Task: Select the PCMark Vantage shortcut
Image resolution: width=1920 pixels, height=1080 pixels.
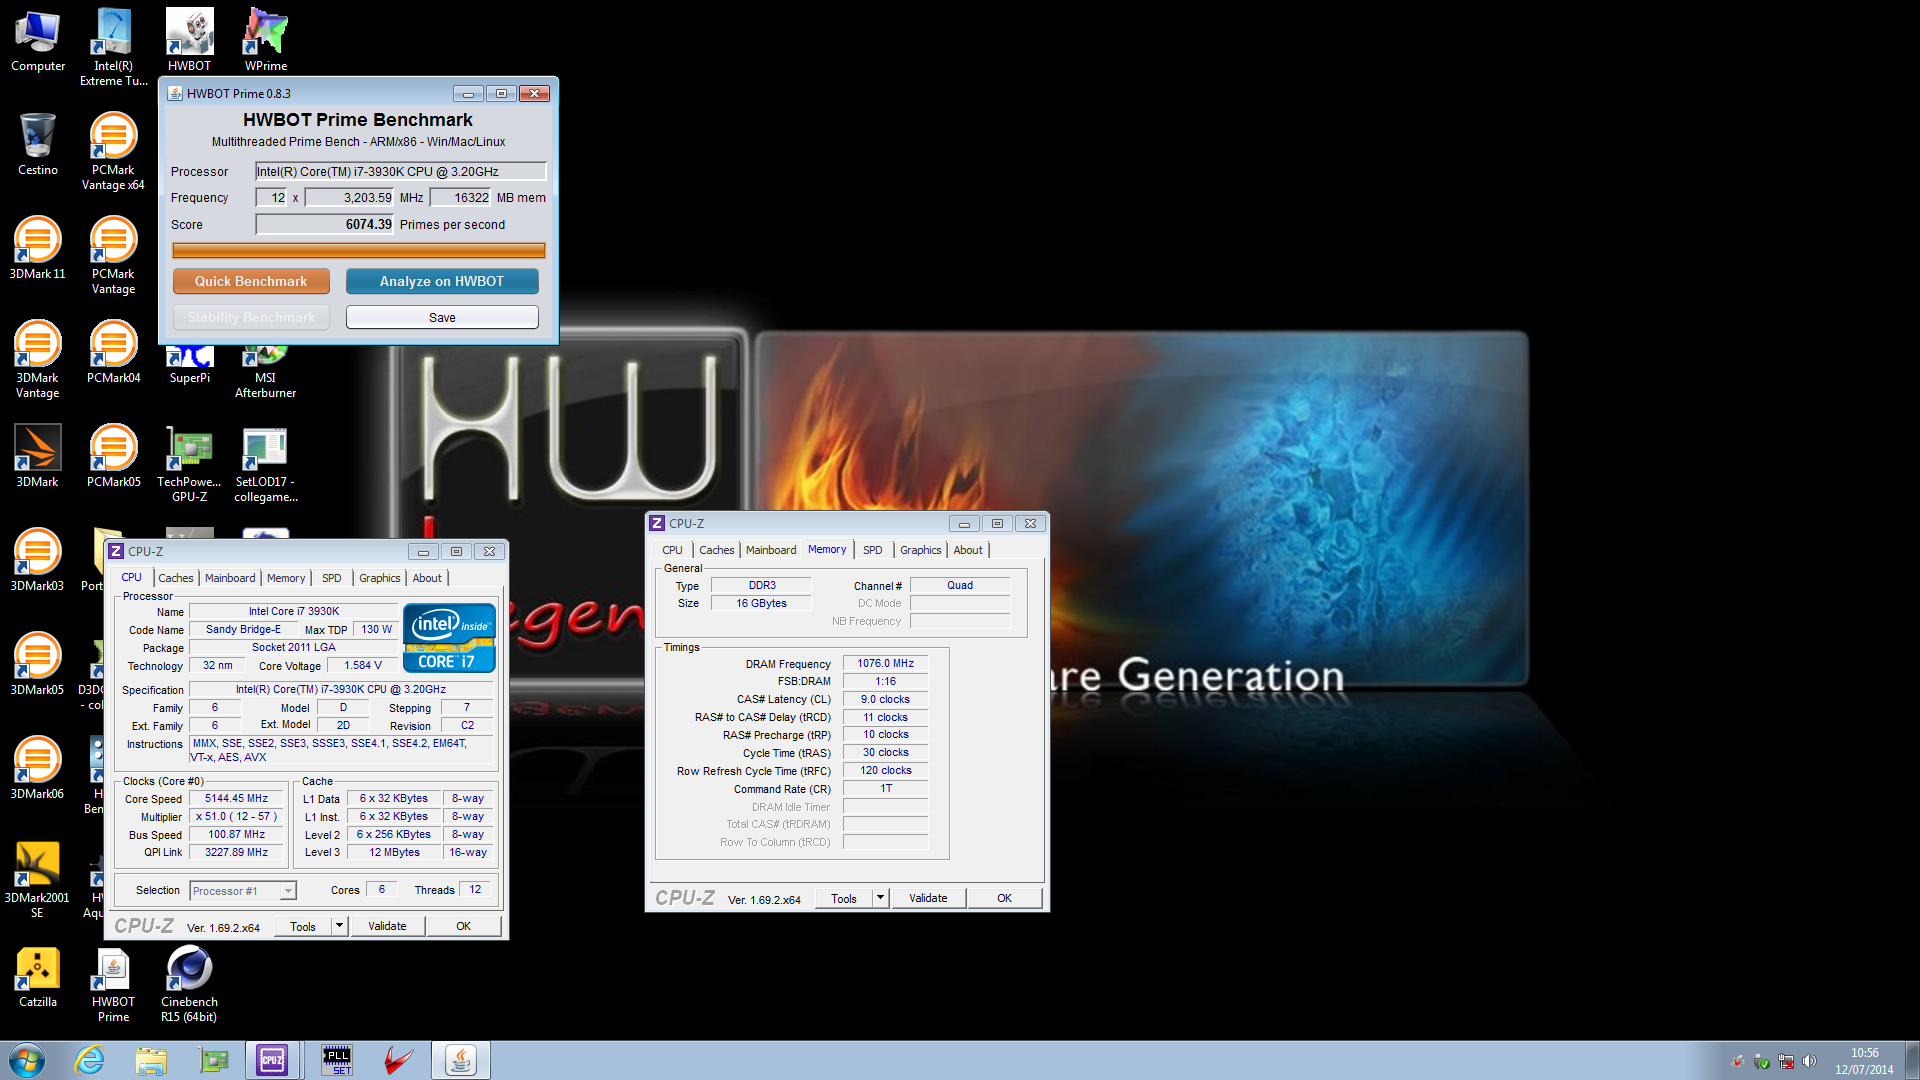Action: click(113, 256)
